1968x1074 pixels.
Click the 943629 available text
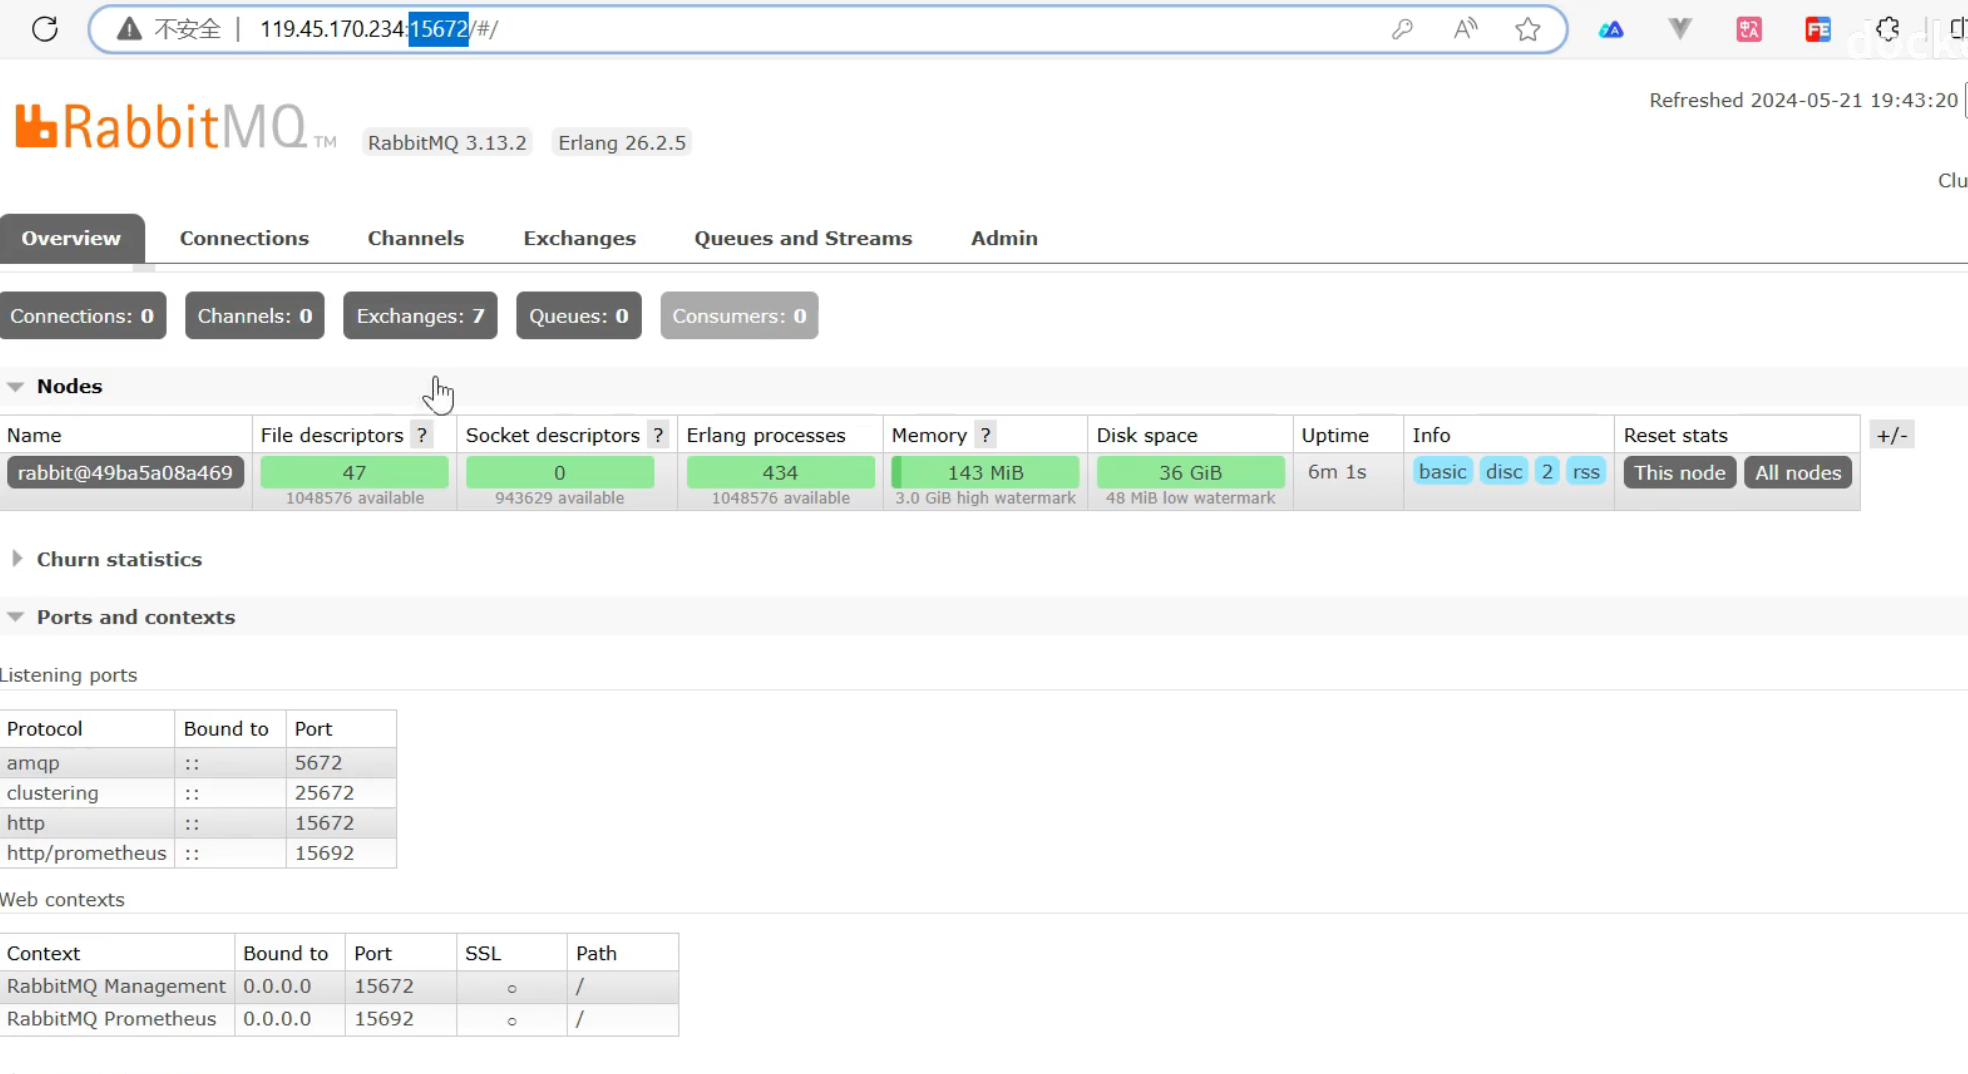(559, 498)
